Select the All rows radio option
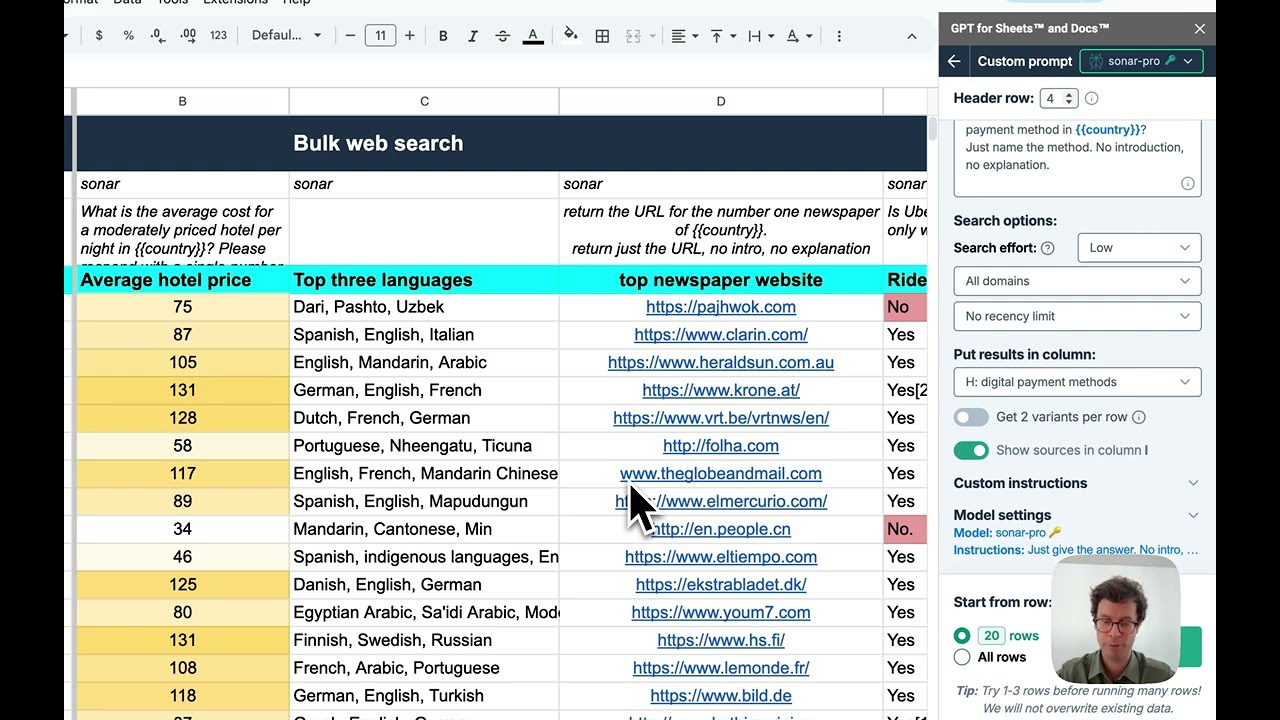Image resolution: width=1280 pixels, height=720 pixels. pos(962,657)
